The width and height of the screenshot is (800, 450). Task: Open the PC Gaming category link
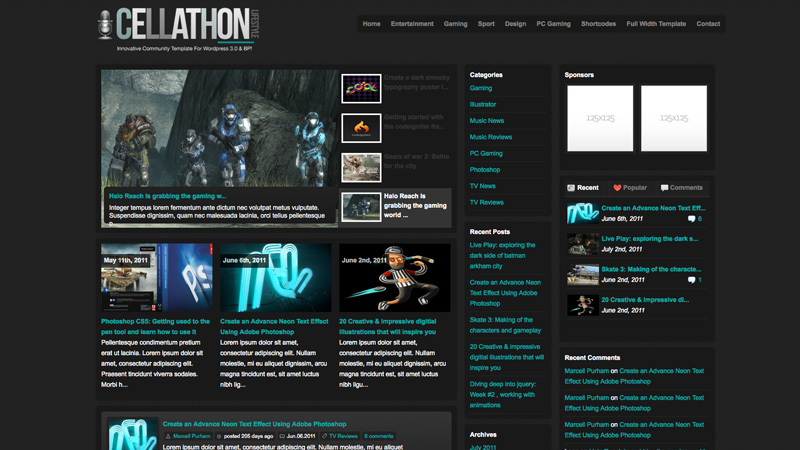pyautogui.click(x=486, y=153)
